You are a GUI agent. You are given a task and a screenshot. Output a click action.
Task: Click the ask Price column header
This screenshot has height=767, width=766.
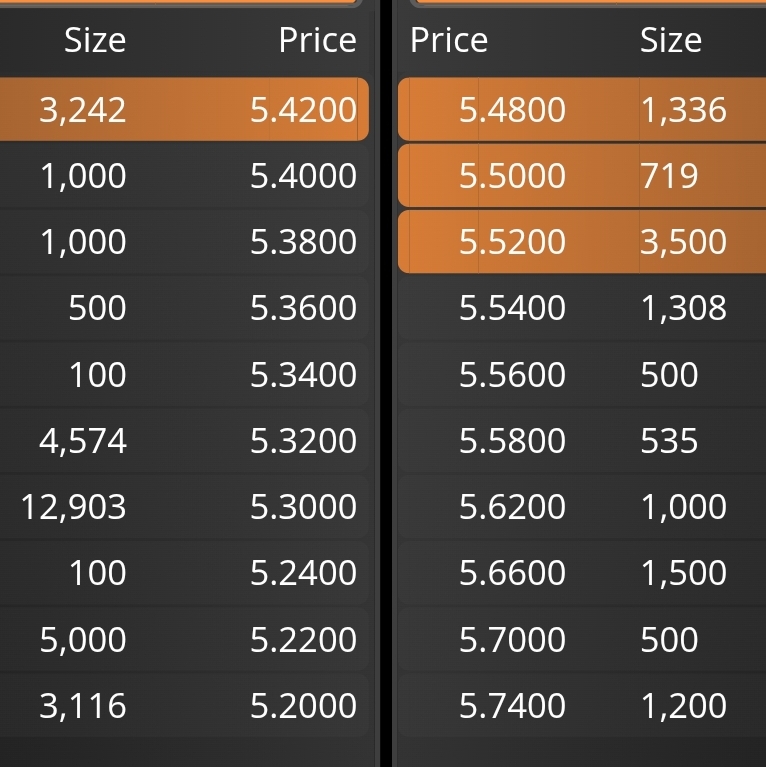pos(449,40)
